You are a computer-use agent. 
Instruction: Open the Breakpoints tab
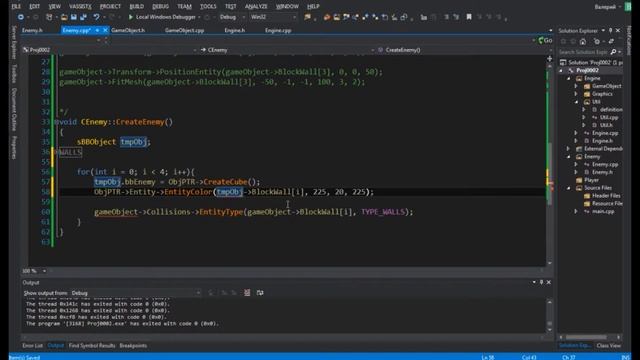click(133, 346)
